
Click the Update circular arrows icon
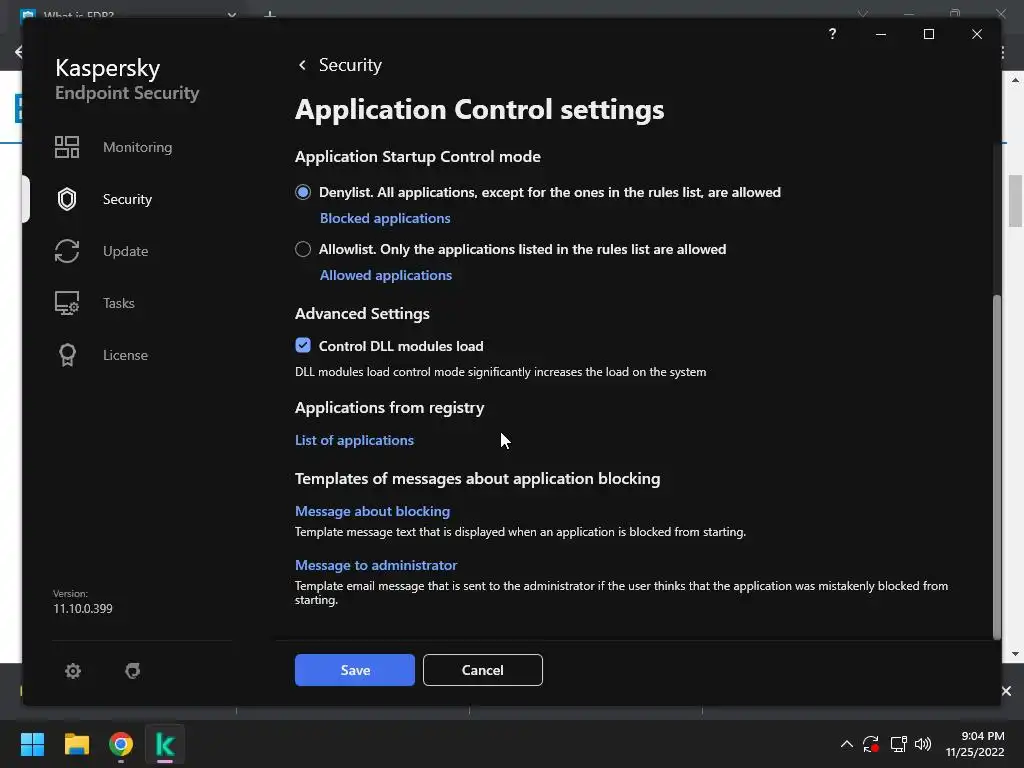tap(67, 251)
